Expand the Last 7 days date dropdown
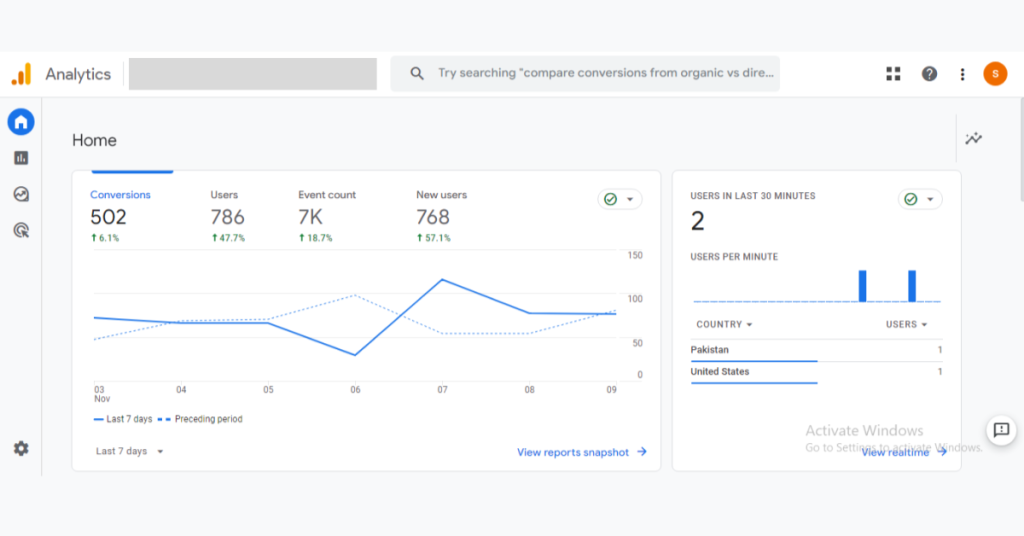The height and width of the screenshot is (536, 1024). coord(130,452)
